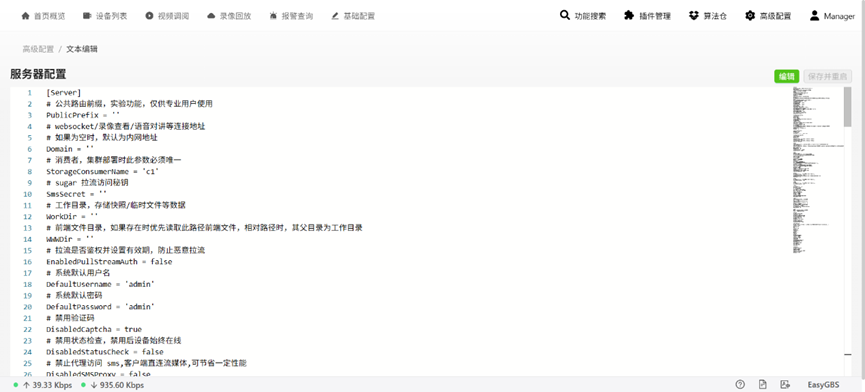Screen dimensions: 865x392
Task: Click the green 编辑 button
Action: 786,77
